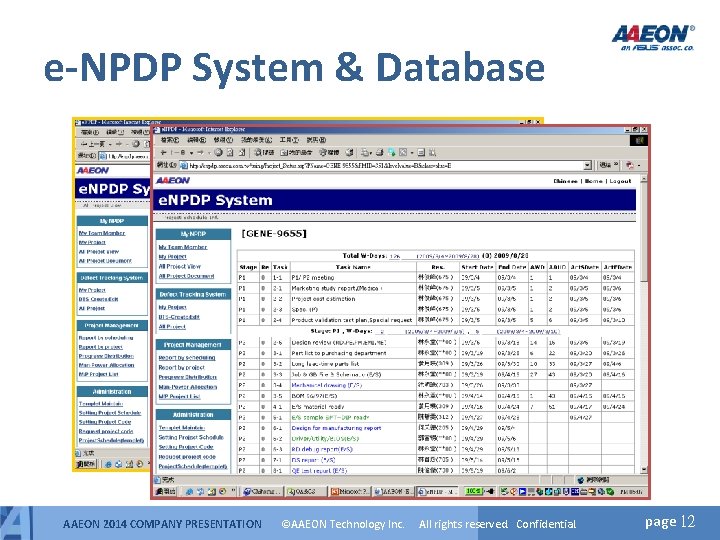
Task: Open MP Project List in front window
Action: [179, 396]
